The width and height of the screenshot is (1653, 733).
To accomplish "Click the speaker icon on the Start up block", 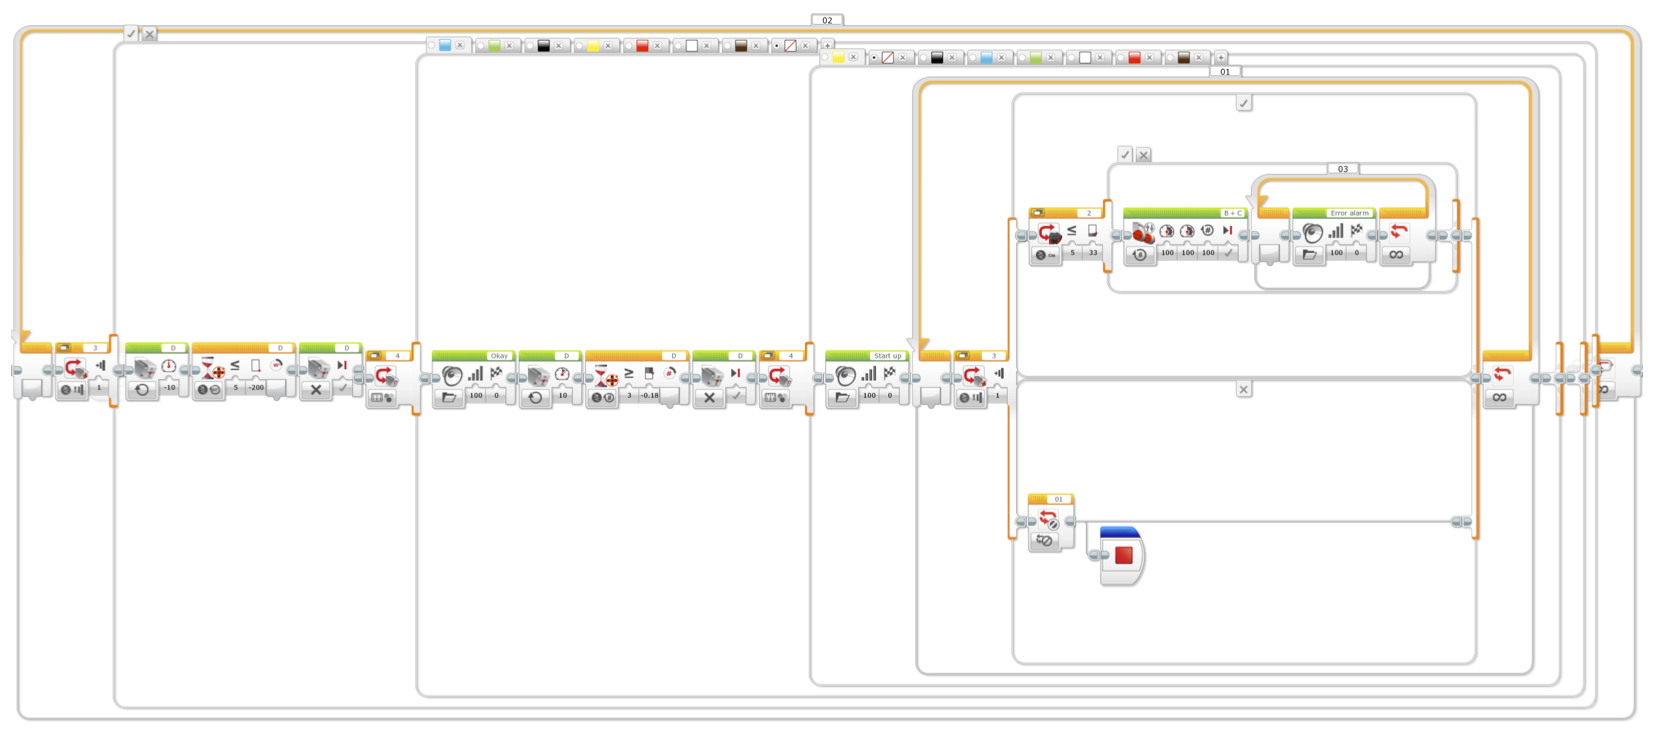I will (x=845, y=375).
